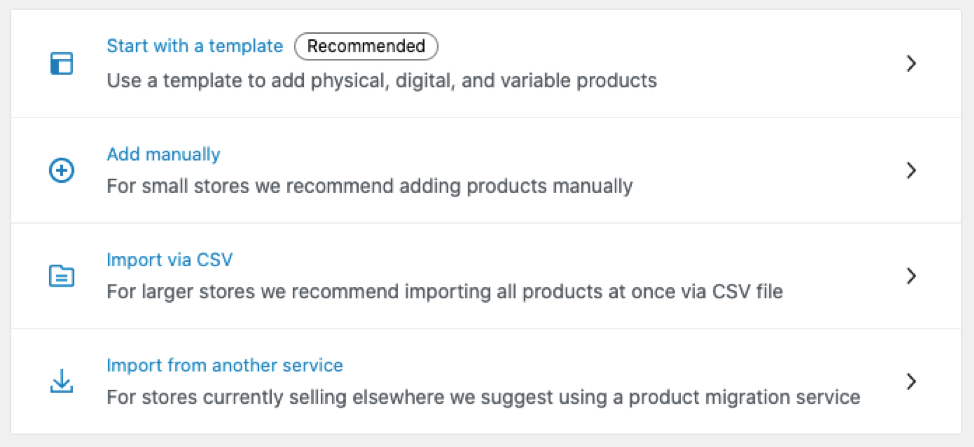This screenshot has width=974, height=447.
Task: Click the product migration service description
Action: [x=483, y=397]
